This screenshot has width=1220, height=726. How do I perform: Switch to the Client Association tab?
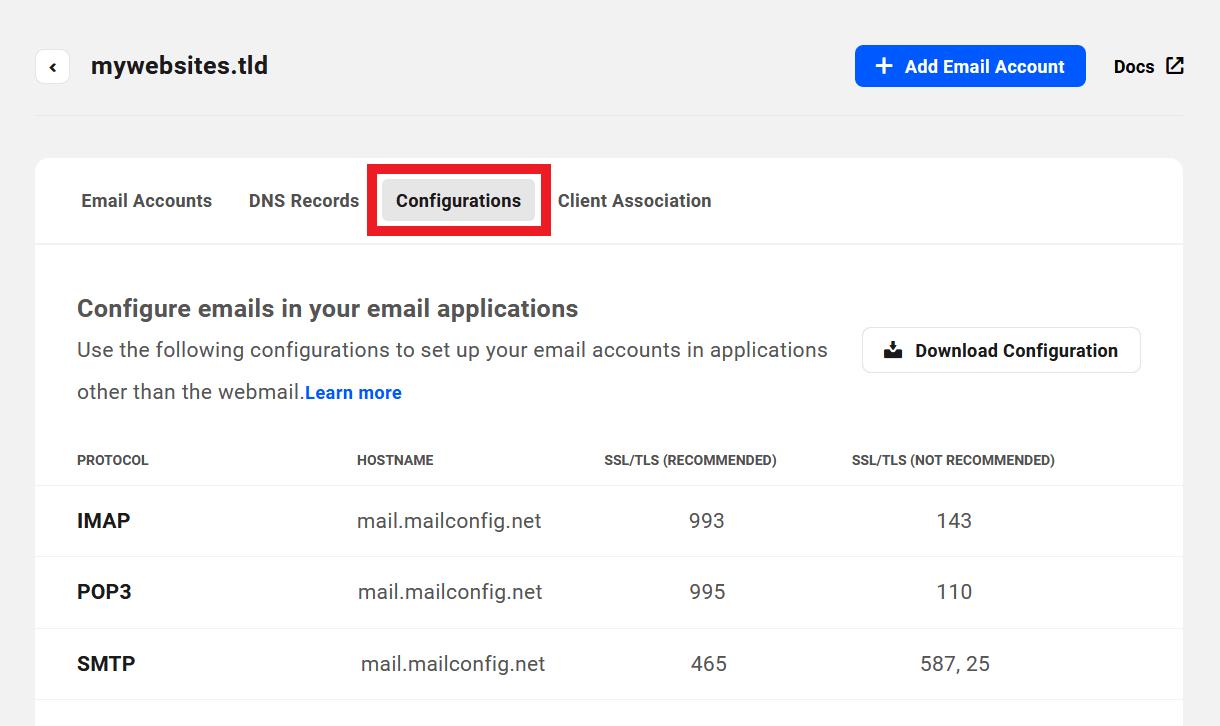tap(634, 200)
